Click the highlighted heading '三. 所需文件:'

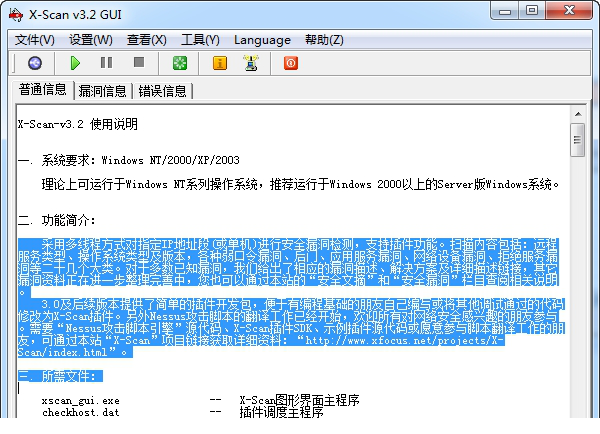coord(60,376)
